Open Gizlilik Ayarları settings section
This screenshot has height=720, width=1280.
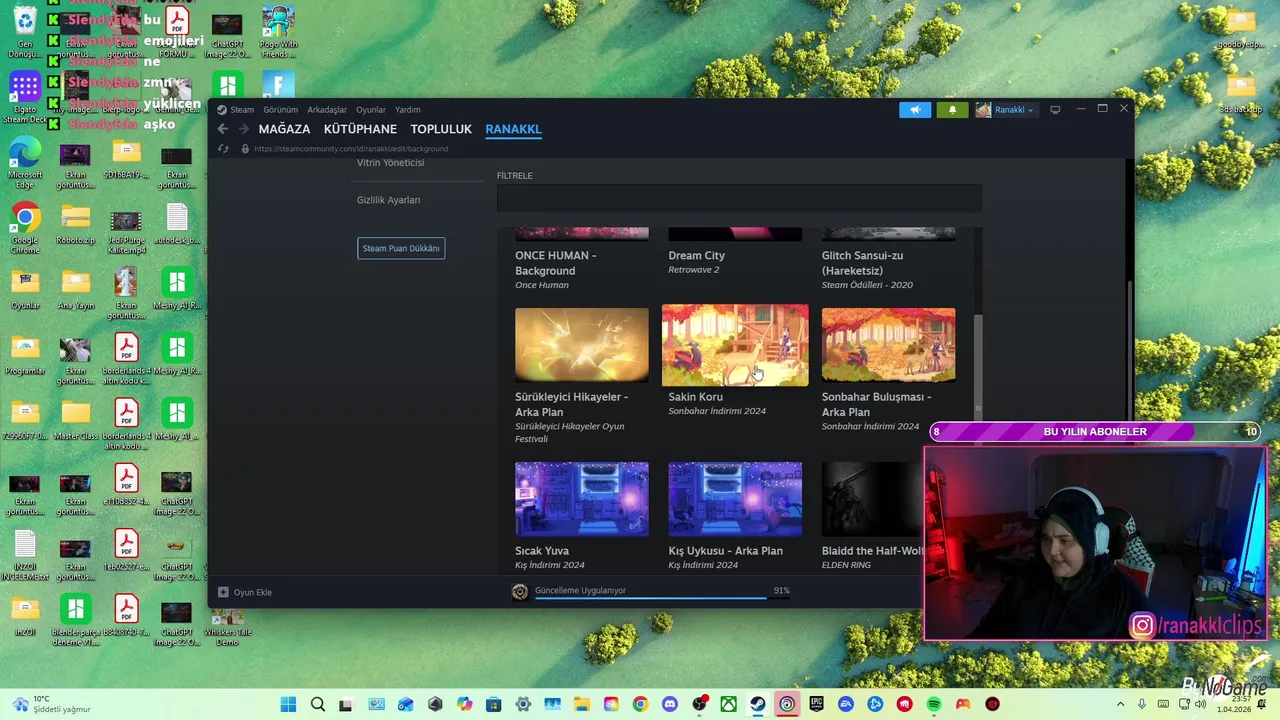click(388, 200)
